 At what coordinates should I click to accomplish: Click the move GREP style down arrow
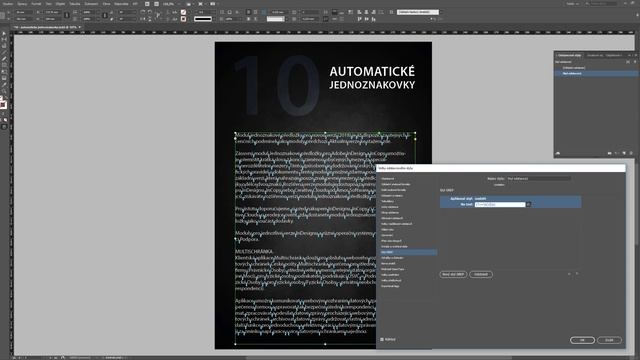click(577, 274)
